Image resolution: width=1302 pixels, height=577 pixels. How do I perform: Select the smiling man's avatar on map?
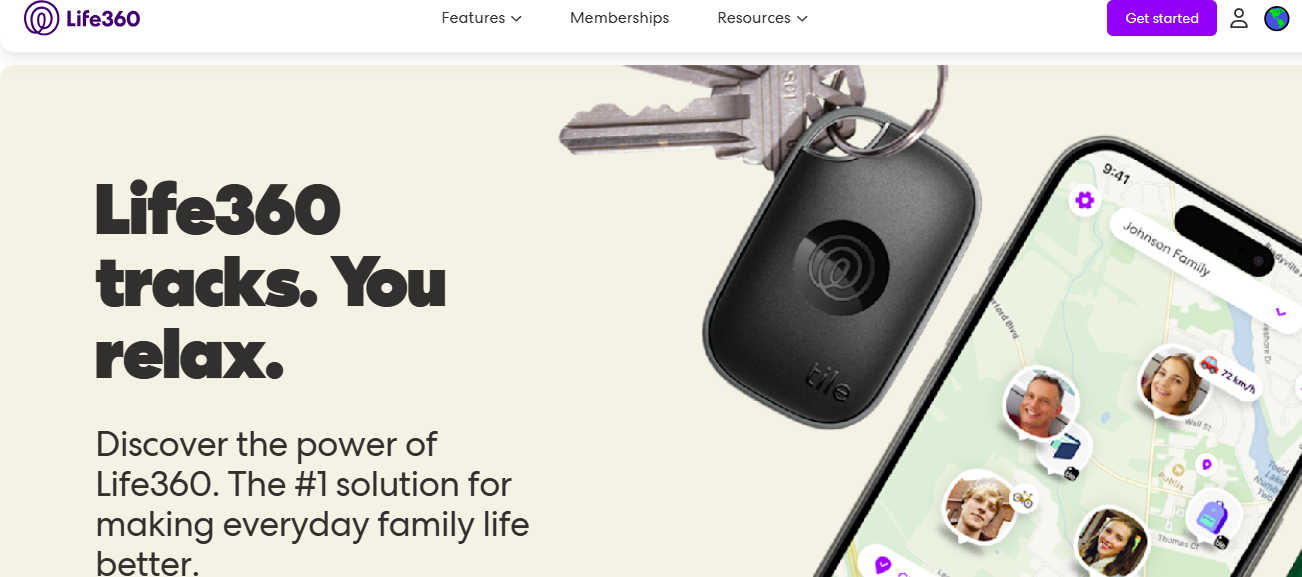point(1042,403)
